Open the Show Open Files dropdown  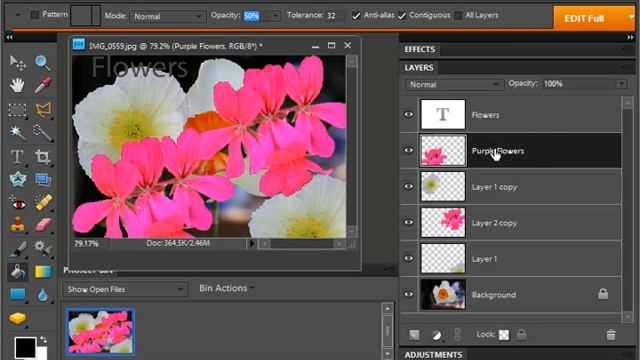[125, 289]
